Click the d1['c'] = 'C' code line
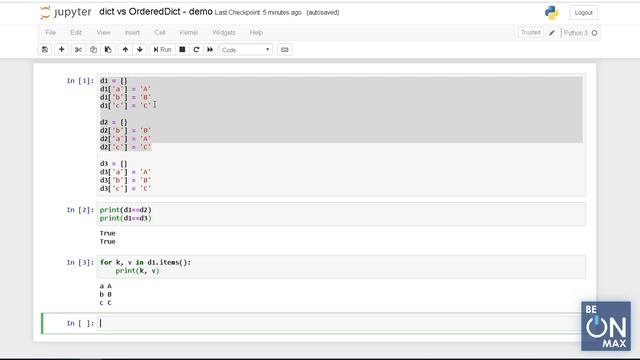This screenshot has height=360, width=640. pos(125,105)
